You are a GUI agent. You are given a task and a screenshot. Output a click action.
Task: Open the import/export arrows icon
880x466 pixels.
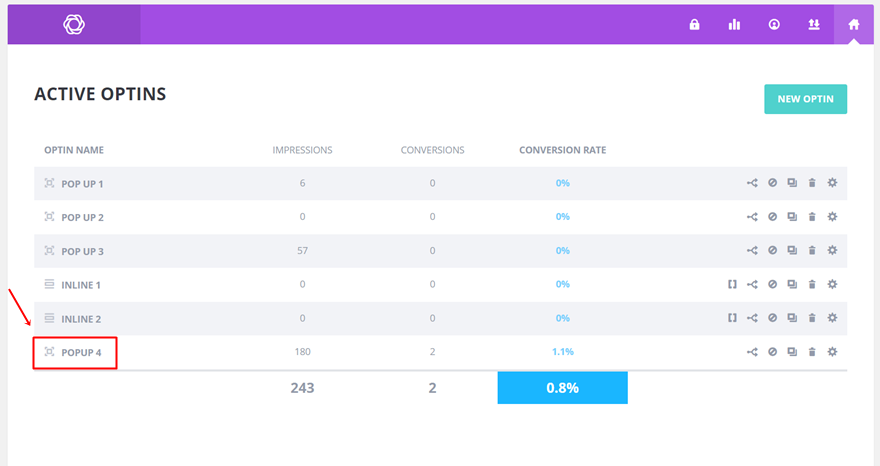[x=814, y=25]
